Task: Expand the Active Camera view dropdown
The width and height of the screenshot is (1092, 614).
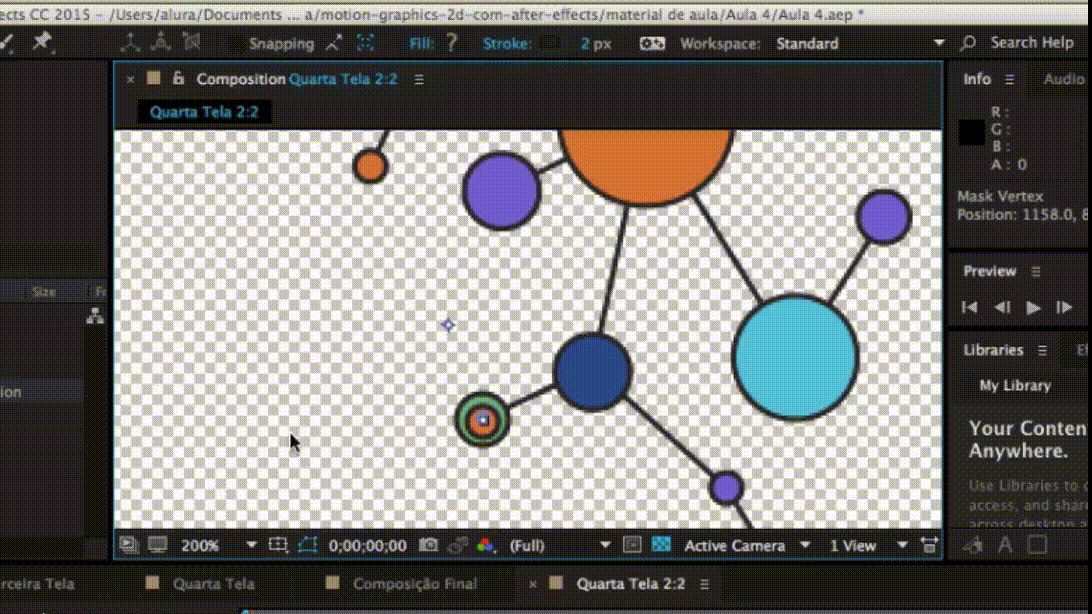Action: tap(747, 545)
